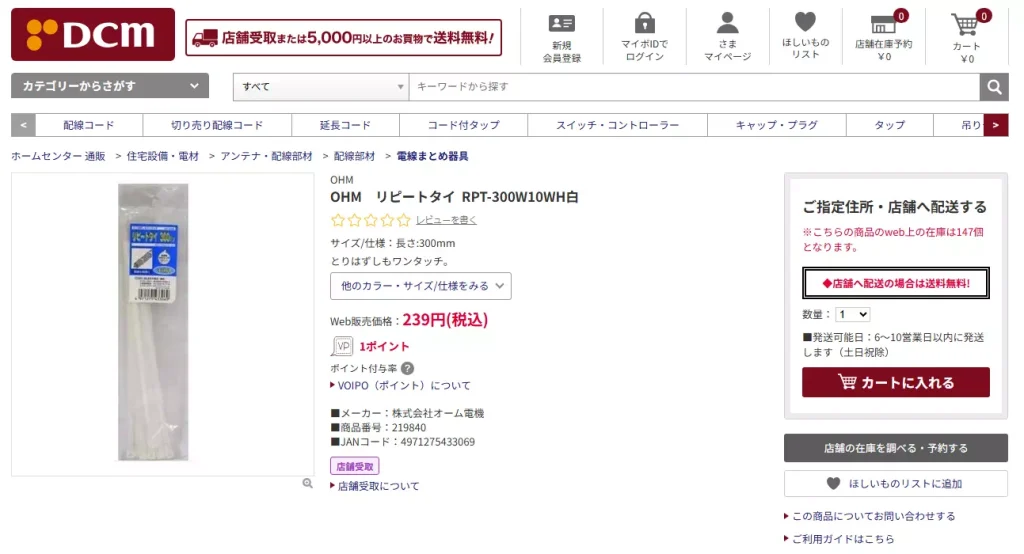Open wishlist heart icon in header
Screen dimensions: 1024x554
coord(805,22)
